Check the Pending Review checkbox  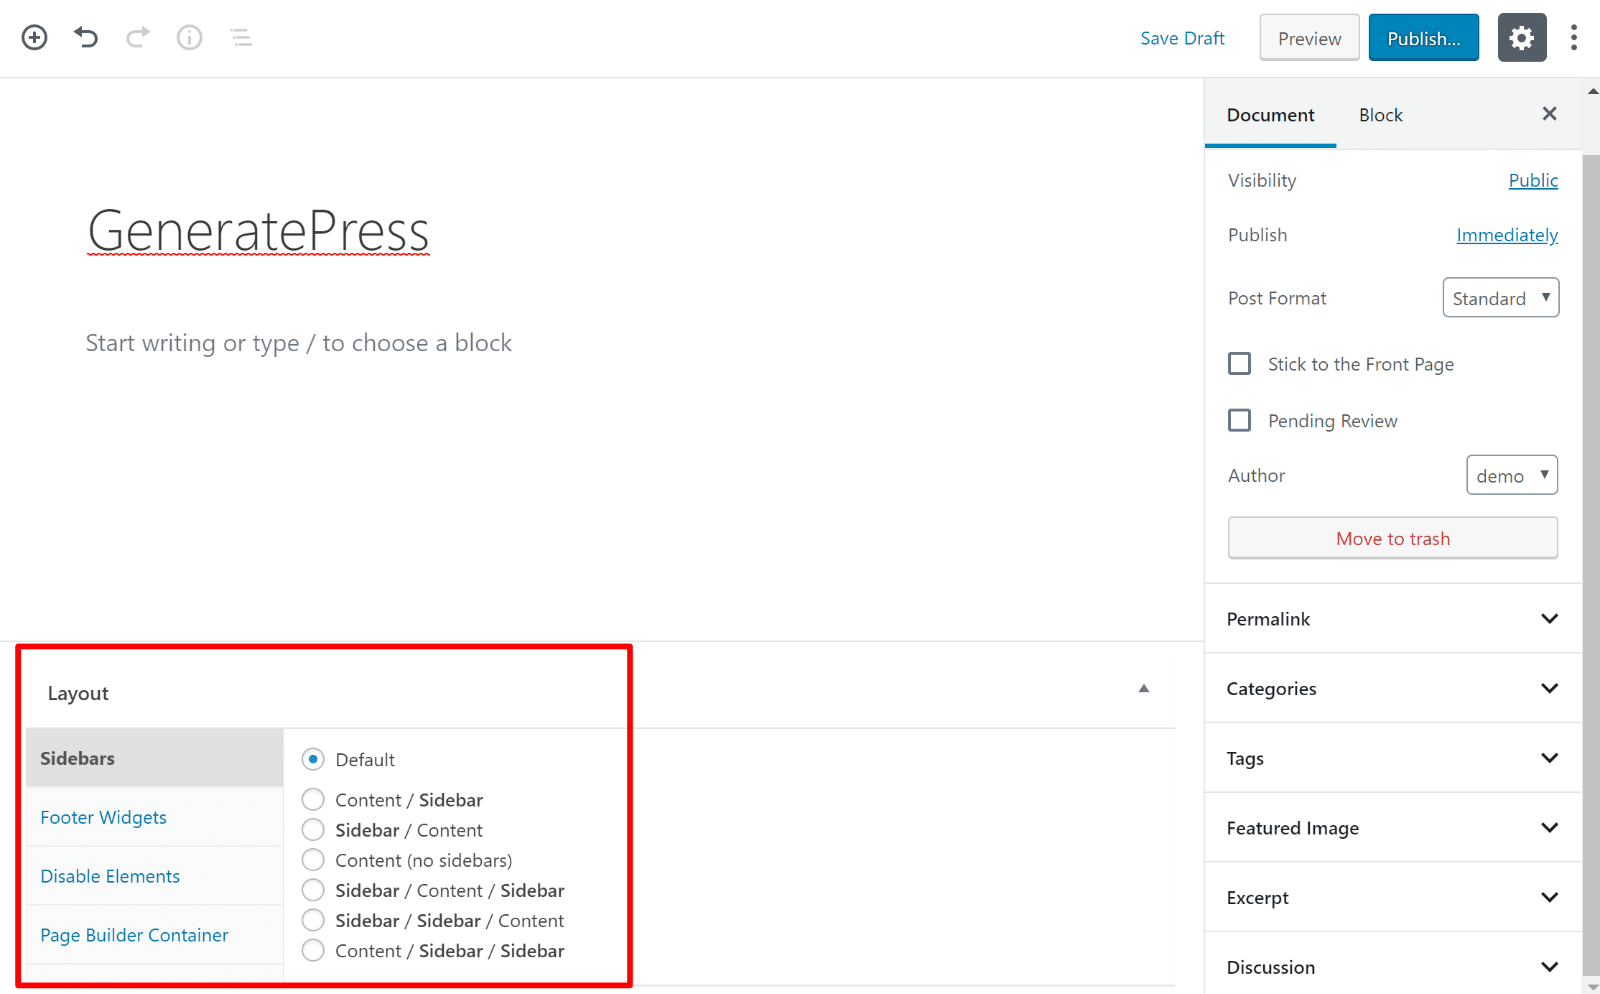click(x=1240, y=421)
